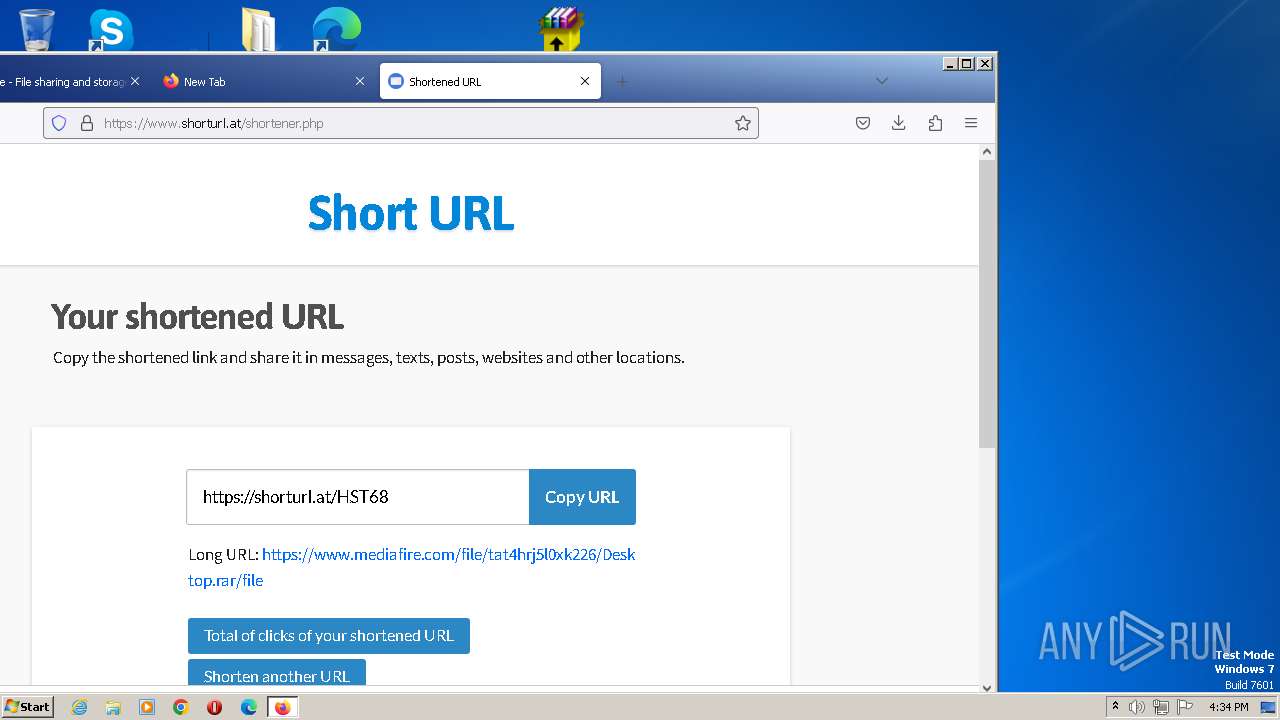Click Total of clicks of your shortened URL
Screen dimensions: 1280x720
coord(329,636)
